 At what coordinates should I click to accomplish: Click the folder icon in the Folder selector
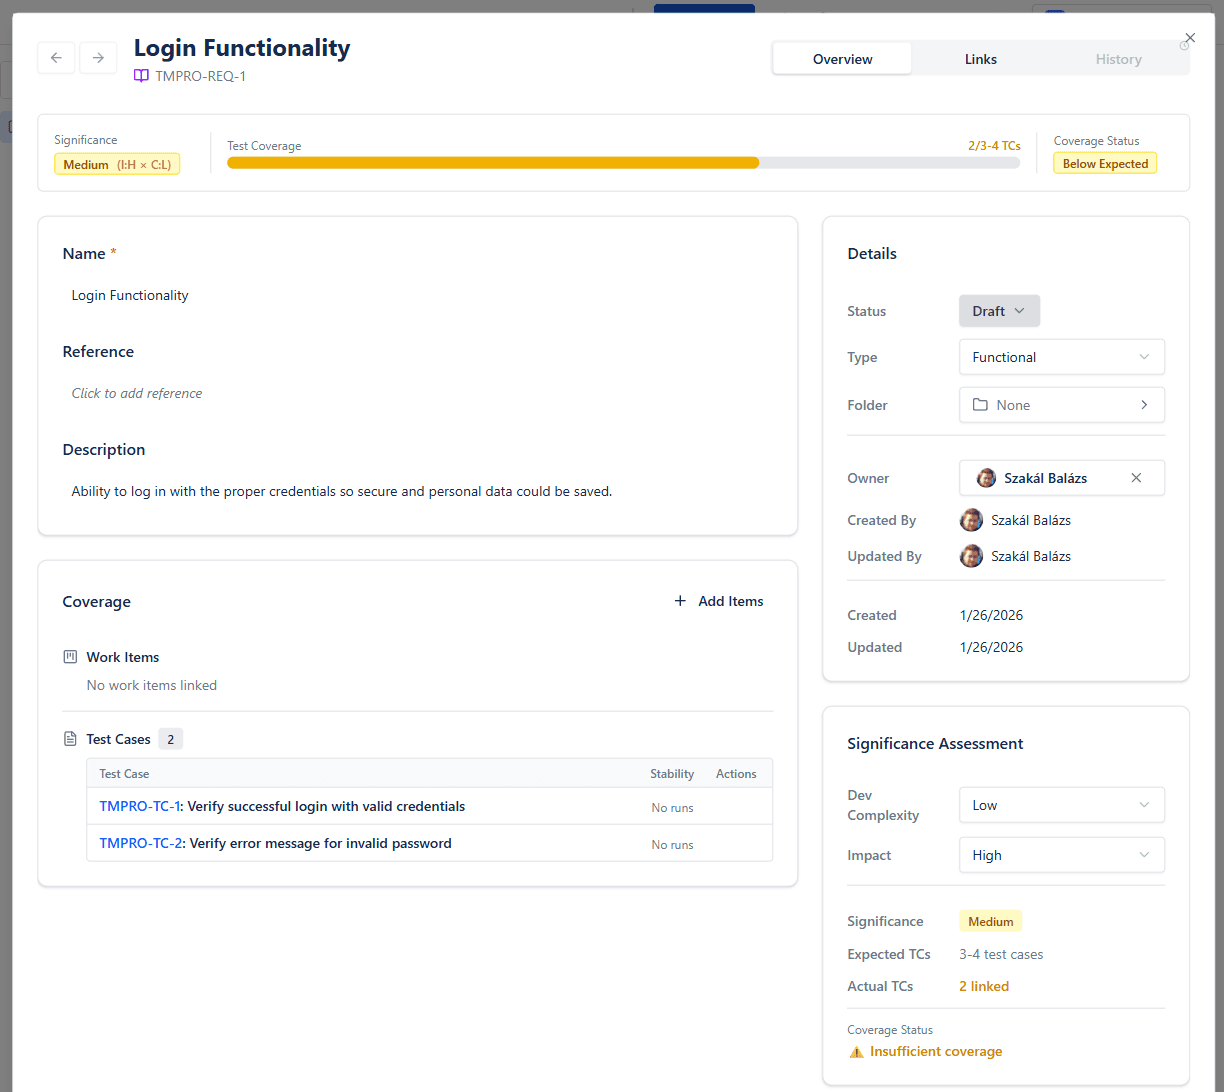[980, 404]
